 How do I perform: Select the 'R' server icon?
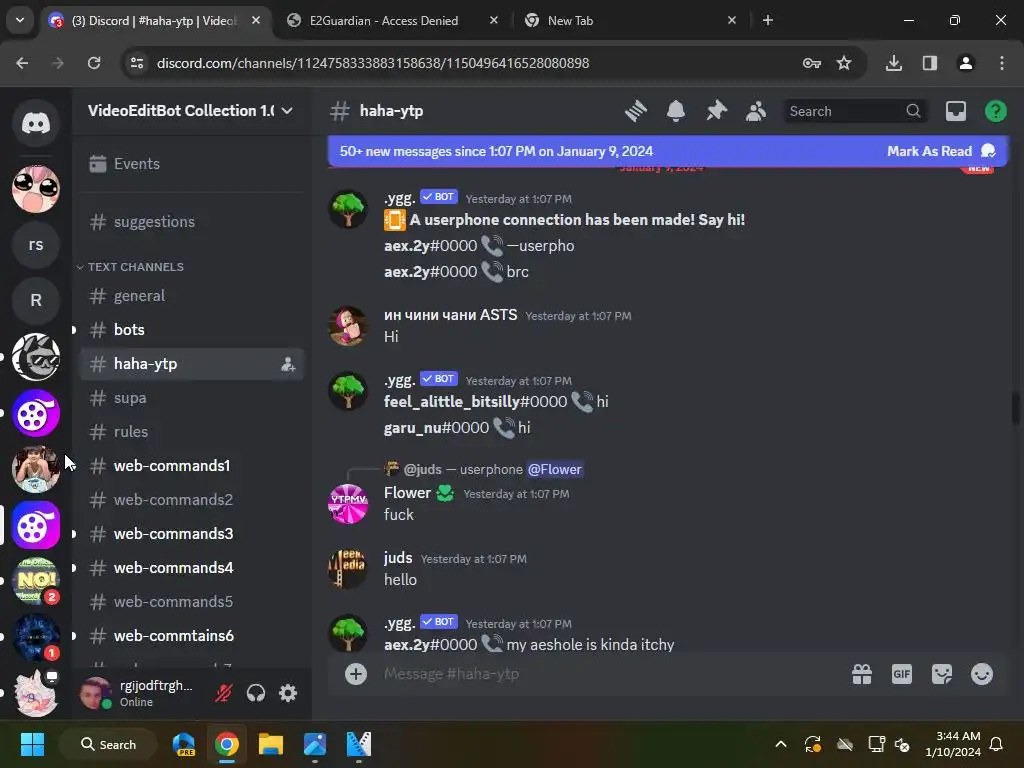click(x=36, y=300)
